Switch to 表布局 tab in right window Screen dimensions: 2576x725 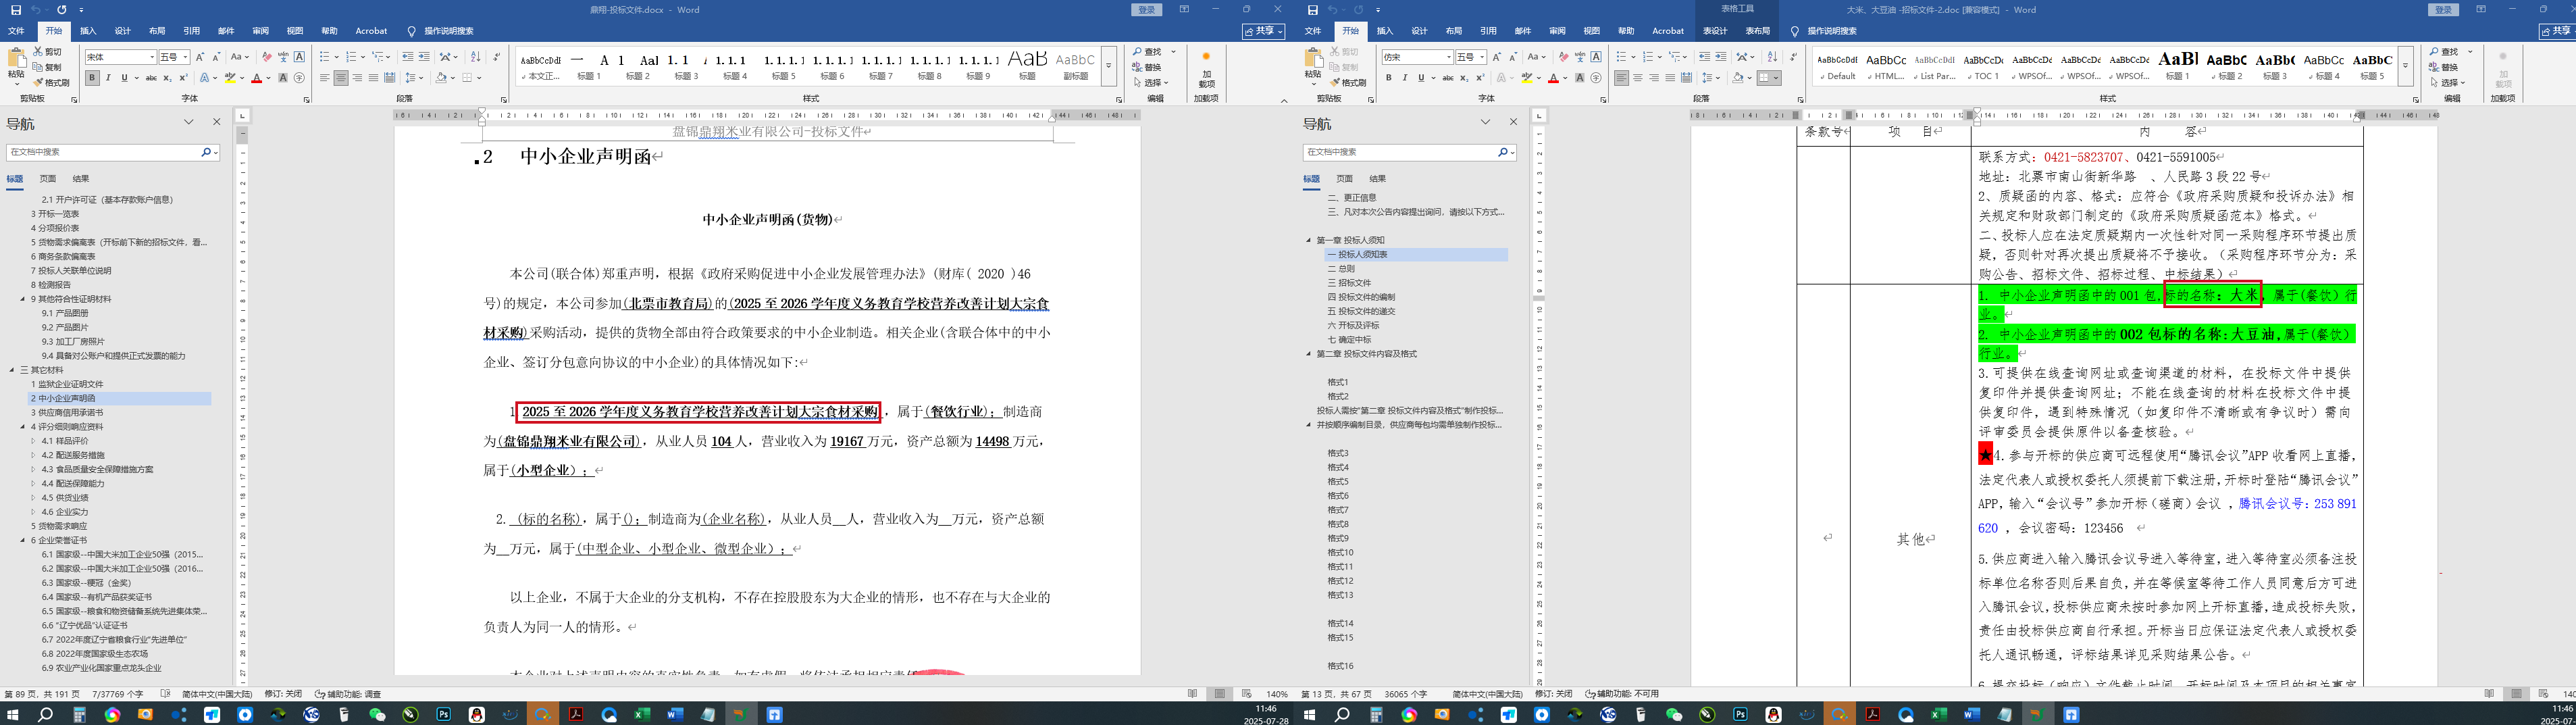coord(1757,31)
